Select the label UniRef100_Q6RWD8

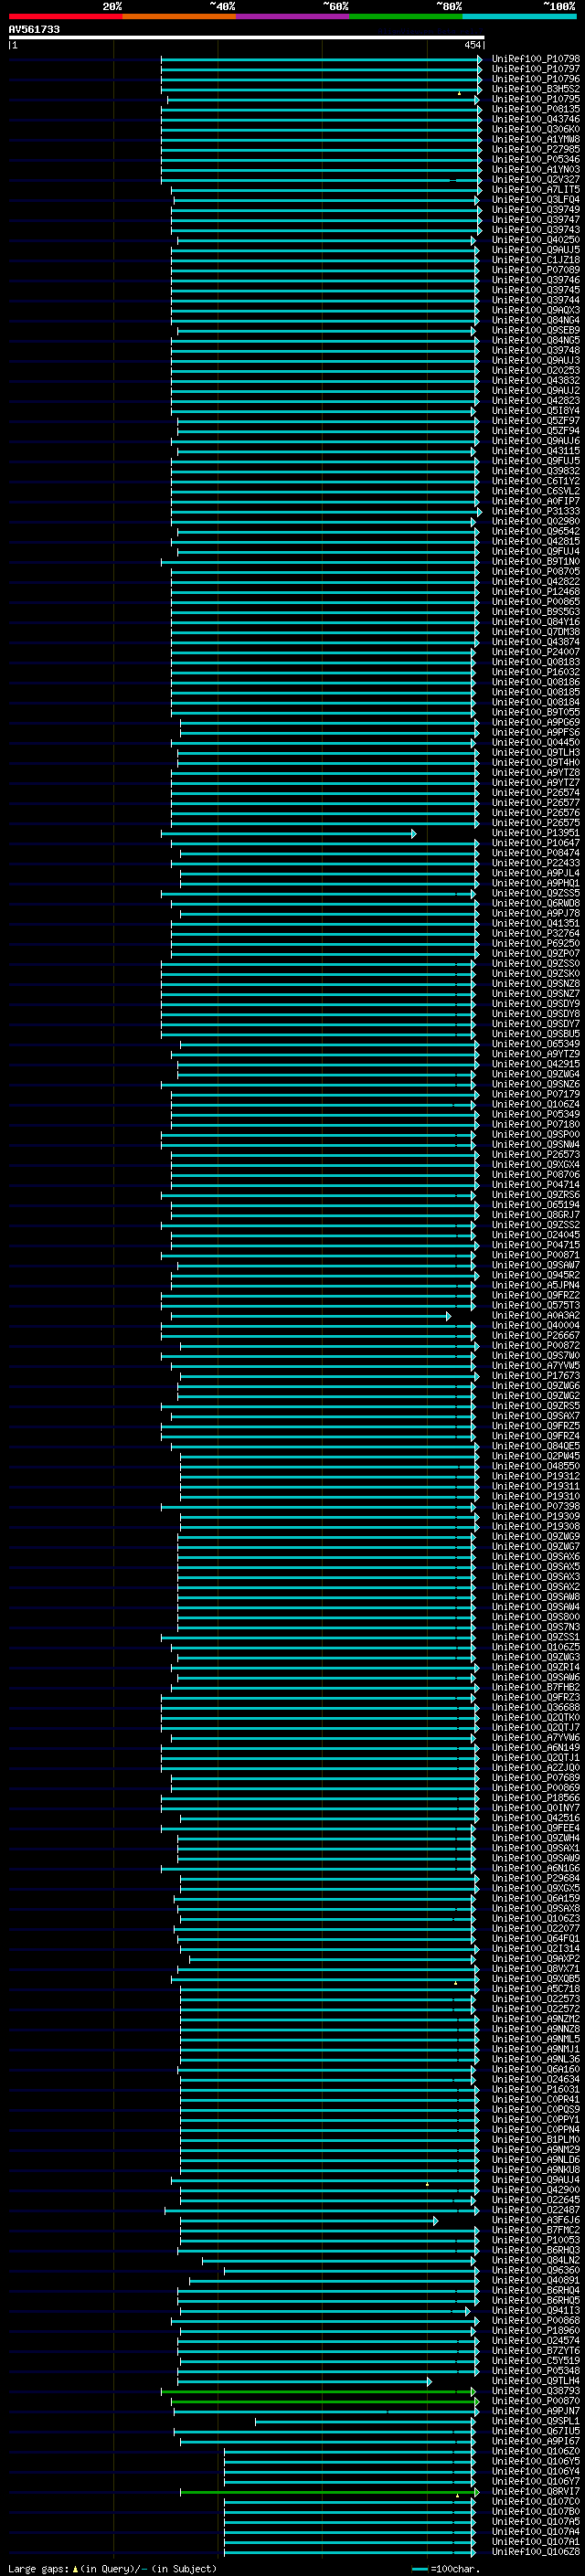tap(536, 903)
